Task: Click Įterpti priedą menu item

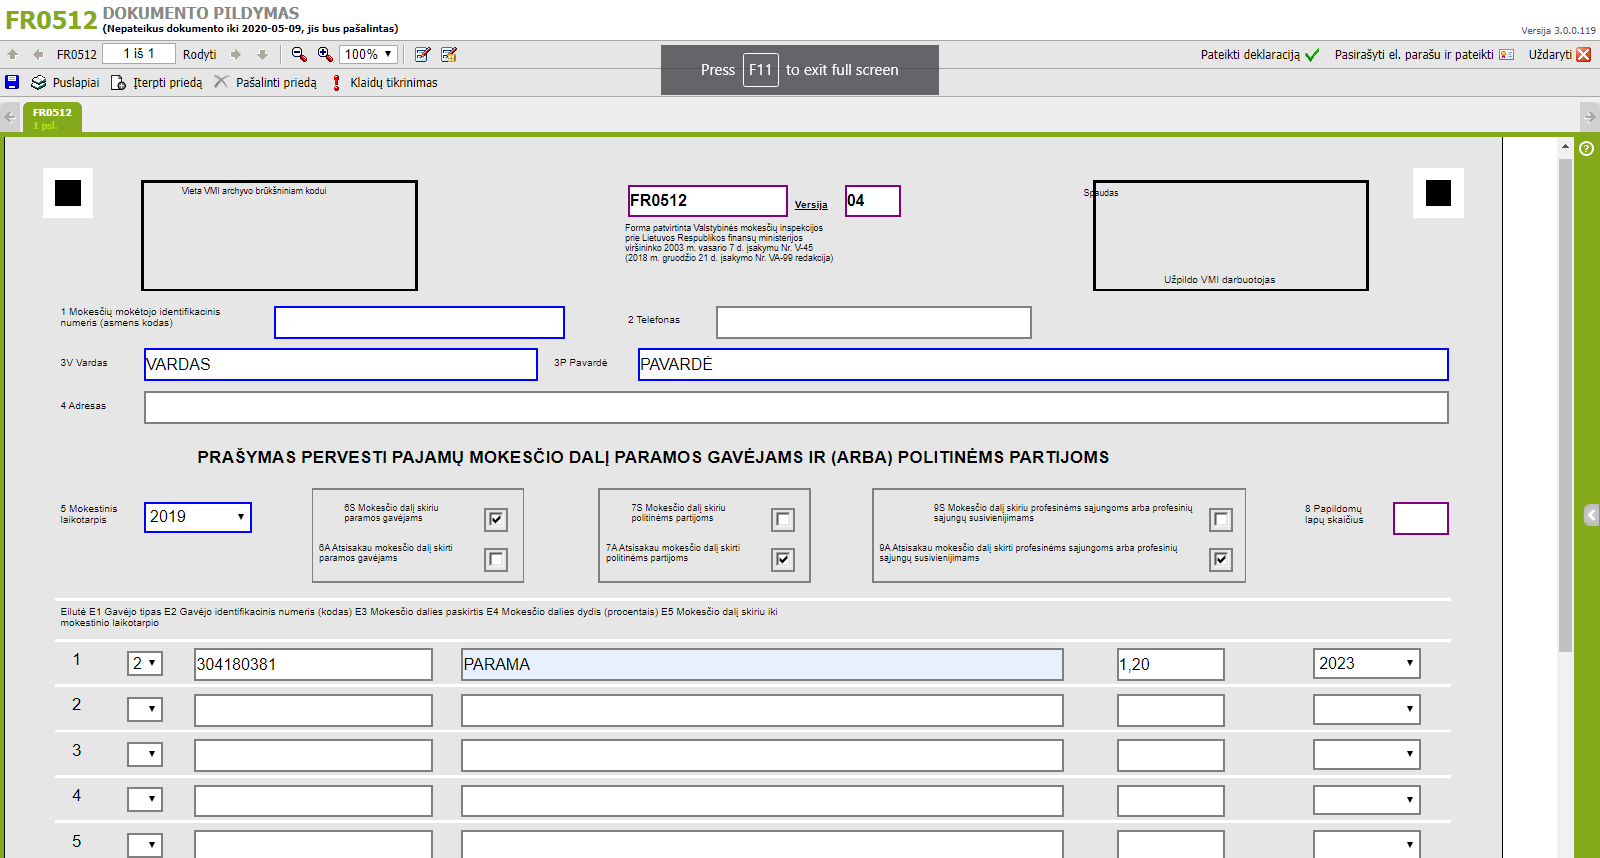Action: click(168, 83)
